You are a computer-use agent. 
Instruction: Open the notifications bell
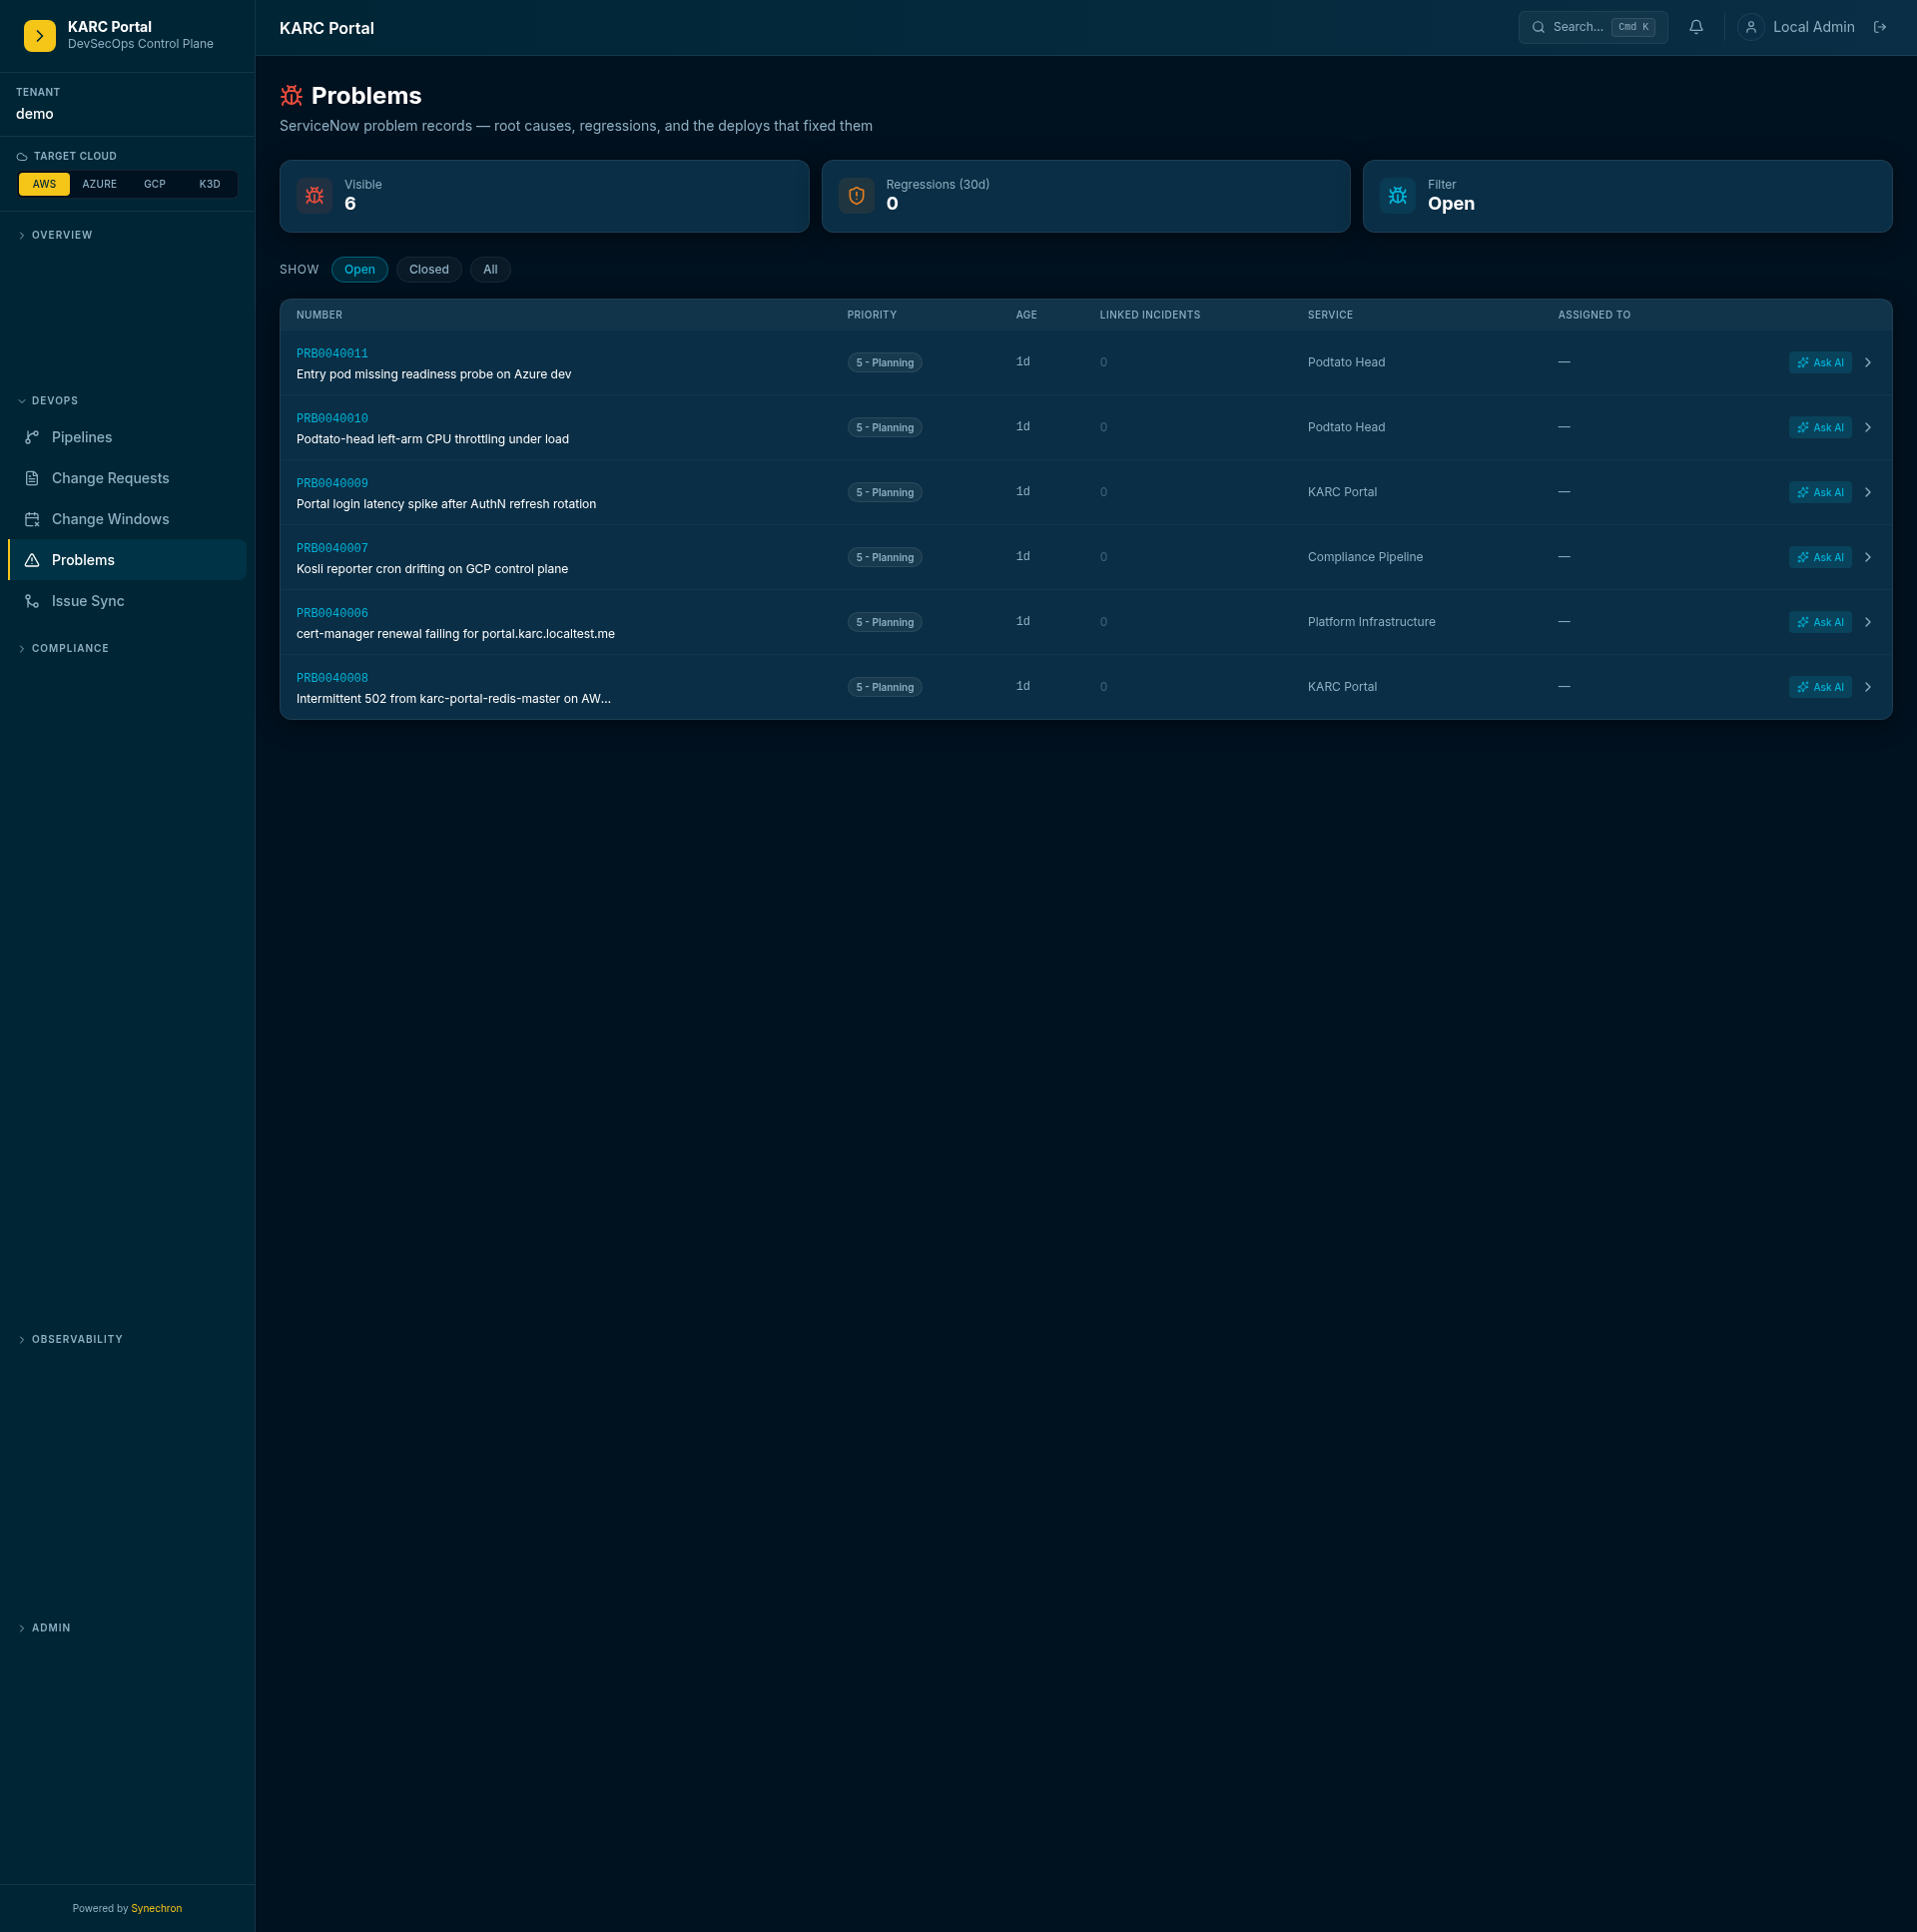coord(1696,28)
